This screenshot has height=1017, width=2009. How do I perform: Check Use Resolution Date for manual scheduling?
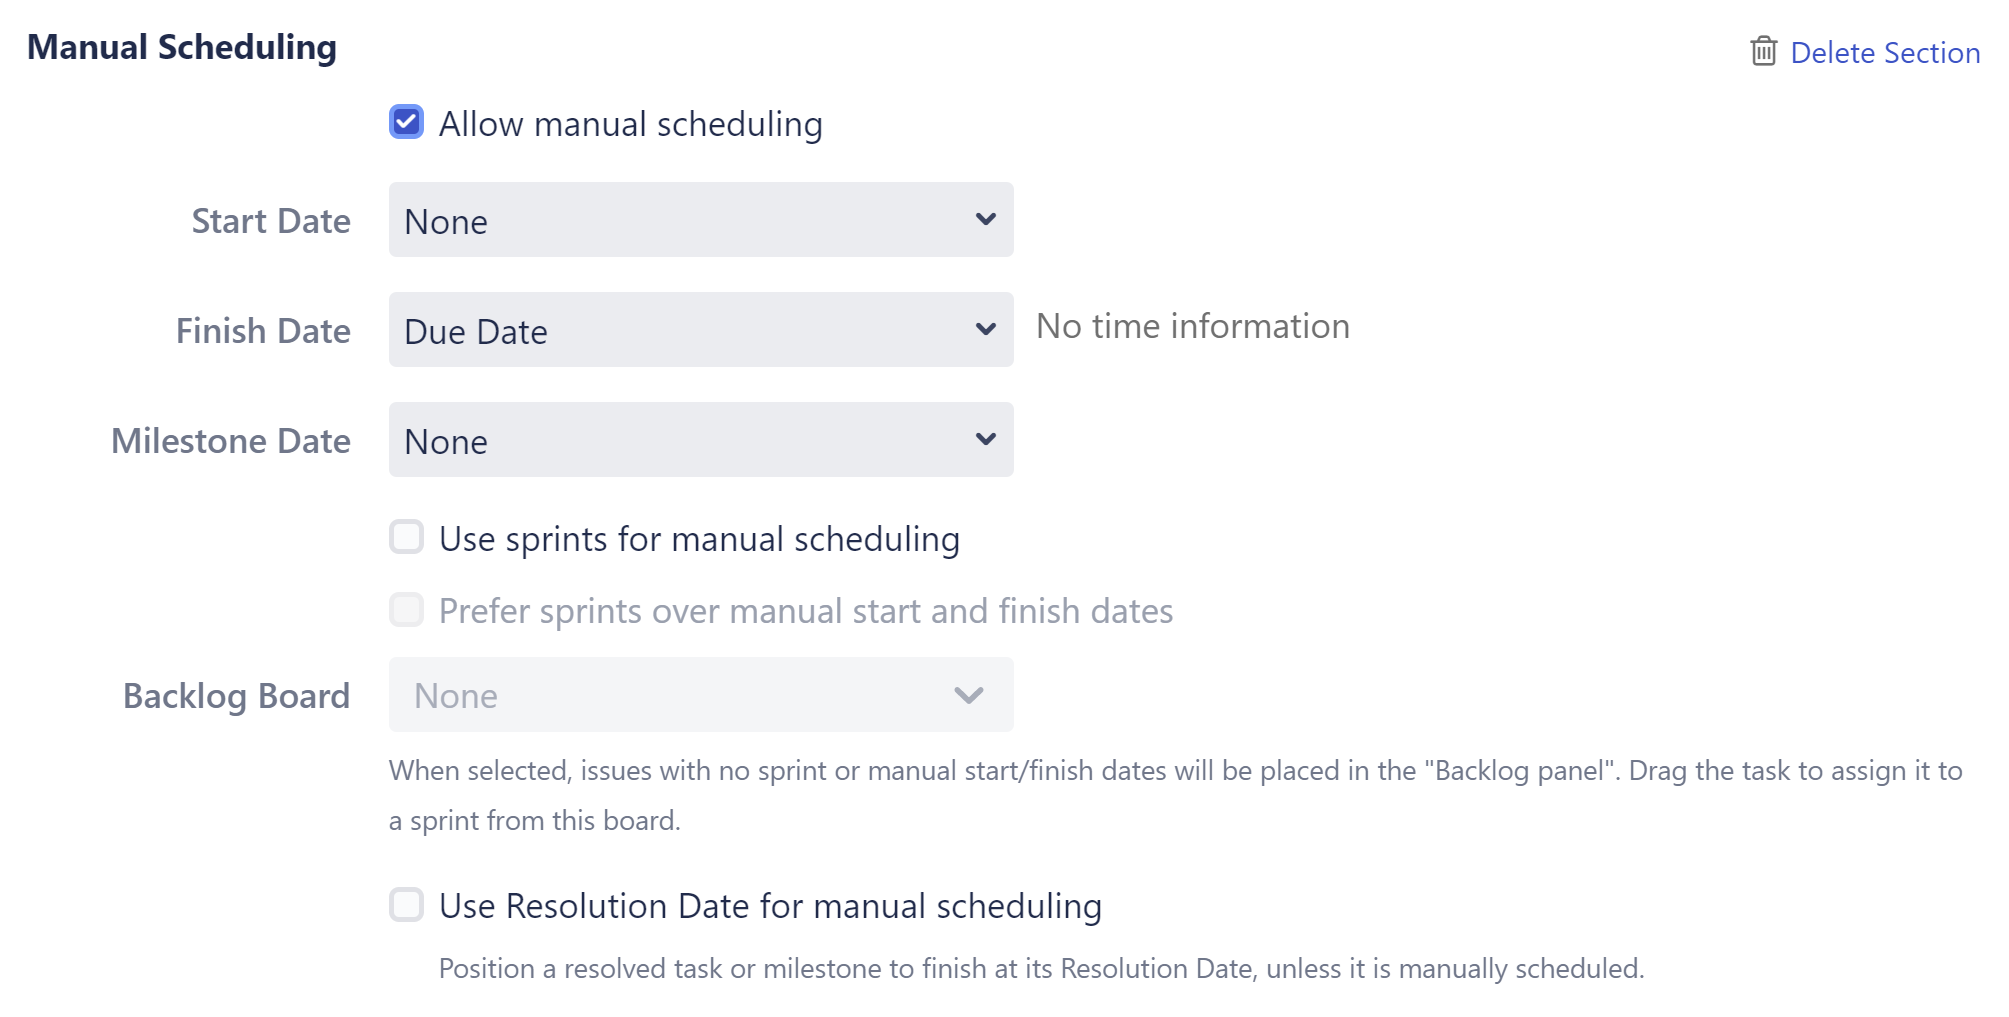tap(406, 905)
